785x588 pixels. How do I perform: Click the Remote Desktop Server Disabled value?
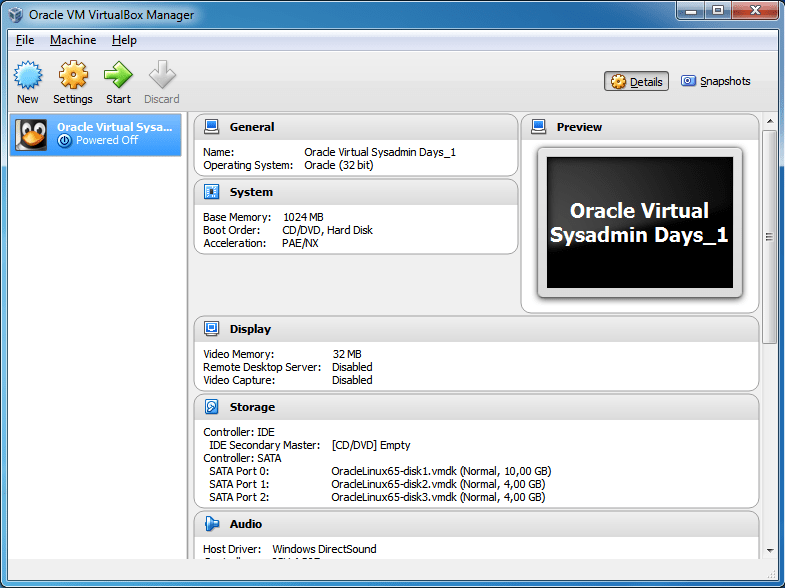352,367
